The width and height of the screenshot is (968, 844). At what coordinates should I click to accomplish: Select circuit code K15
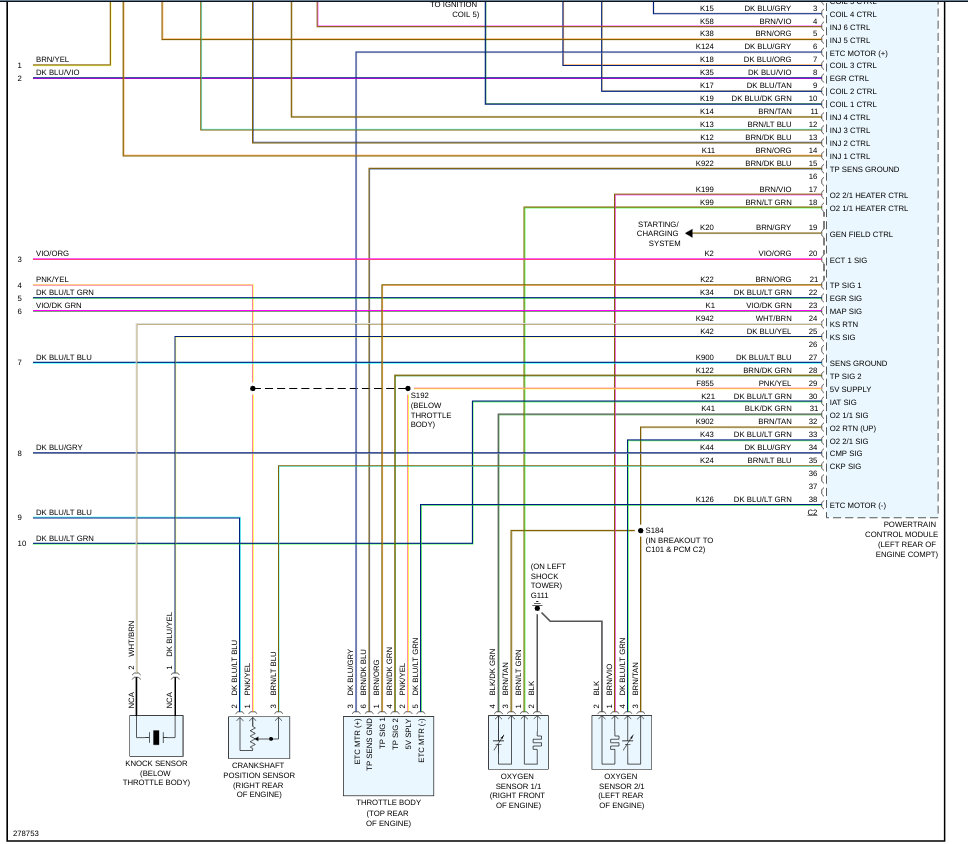(x=706, y=8)
